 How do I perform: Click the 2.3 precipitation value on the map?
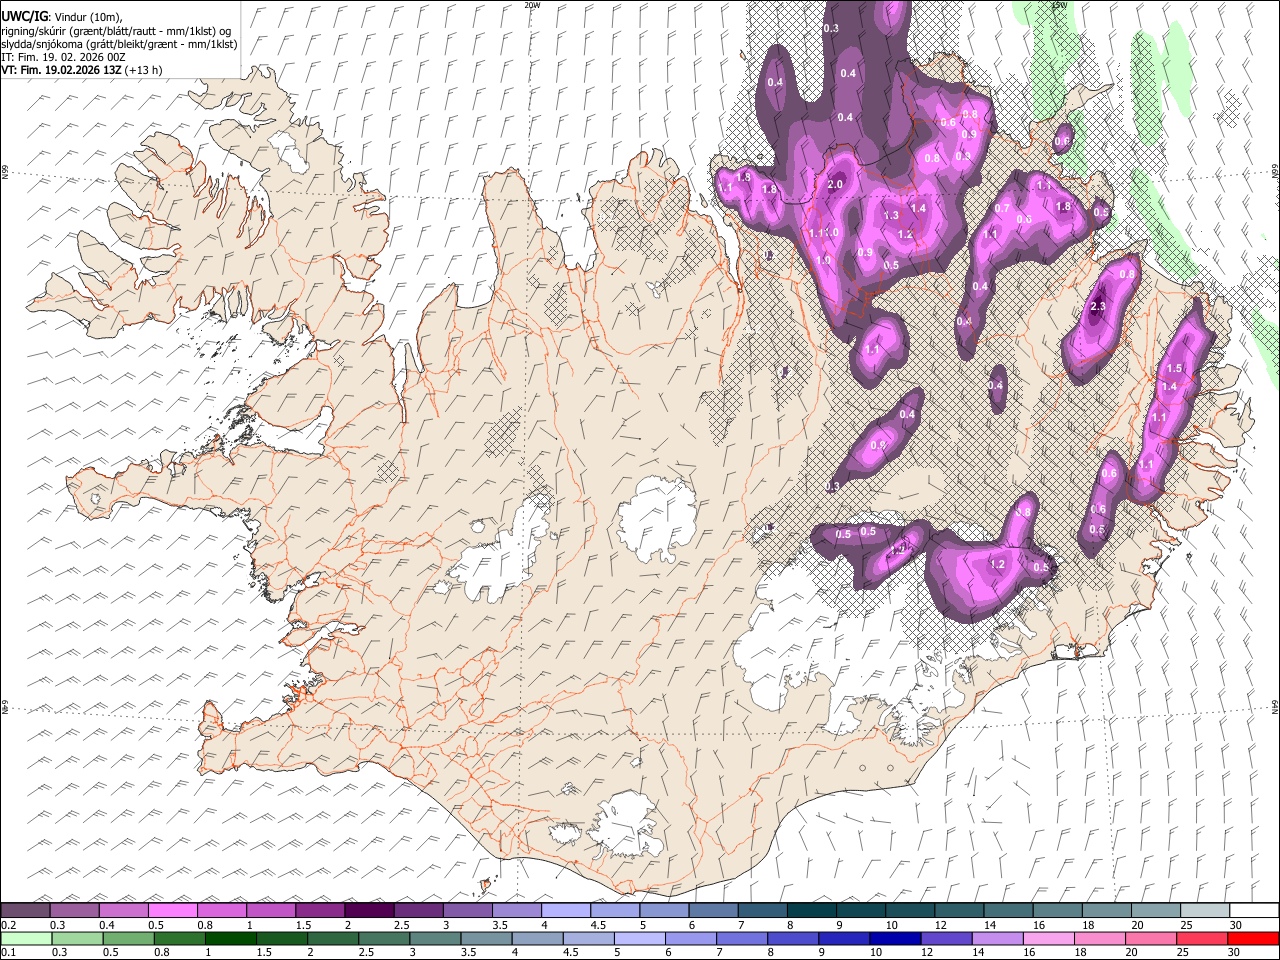point(1097,307)
